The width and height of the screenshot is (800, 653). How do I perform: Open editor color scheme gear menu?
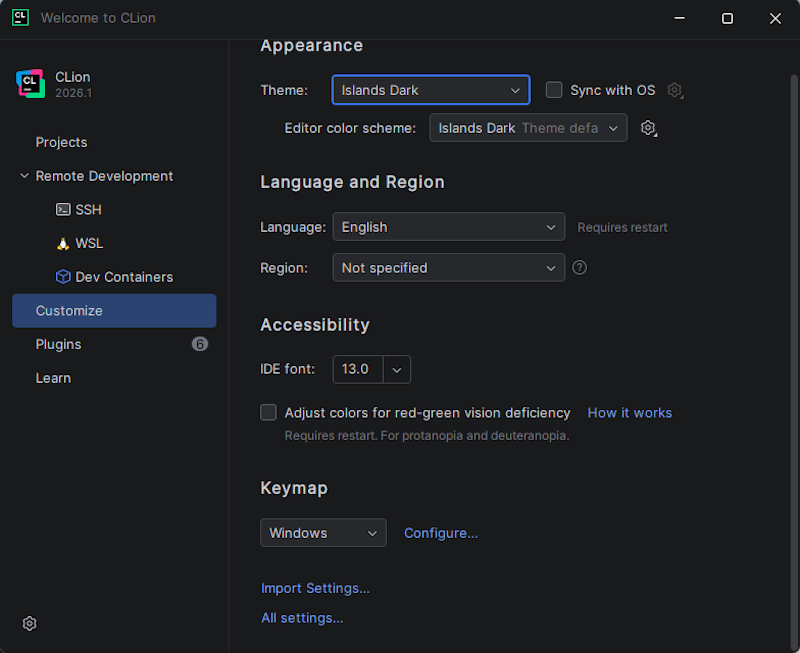click(648, 128)
